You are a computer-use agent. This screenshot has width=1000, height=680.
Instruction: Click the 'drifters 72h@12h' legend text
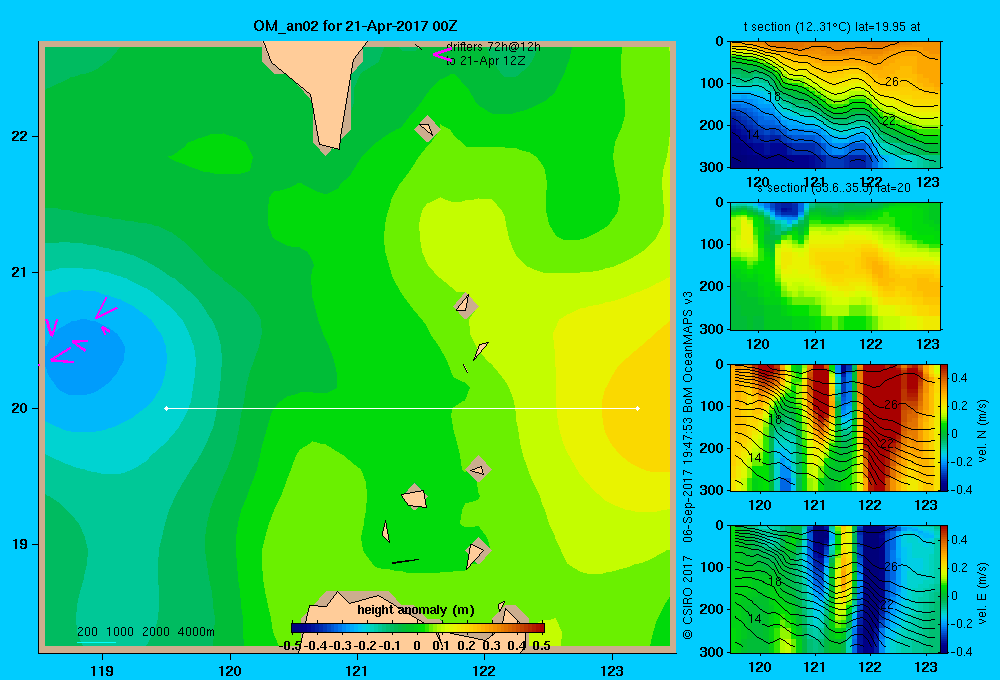click(493, 47)
